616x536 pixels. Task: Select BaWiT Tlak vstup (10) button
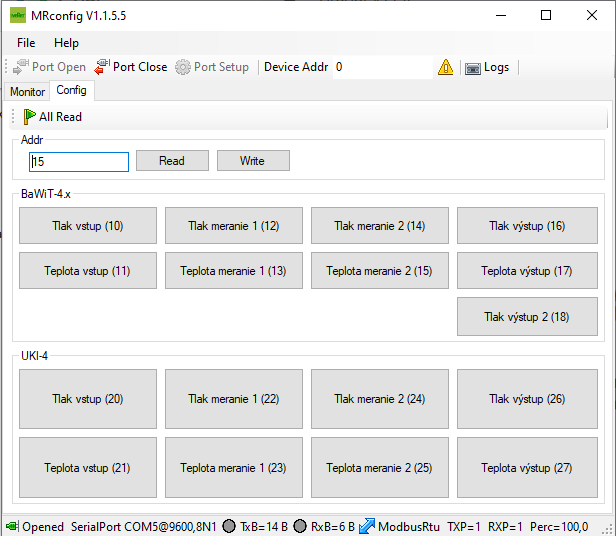[88, 226]
